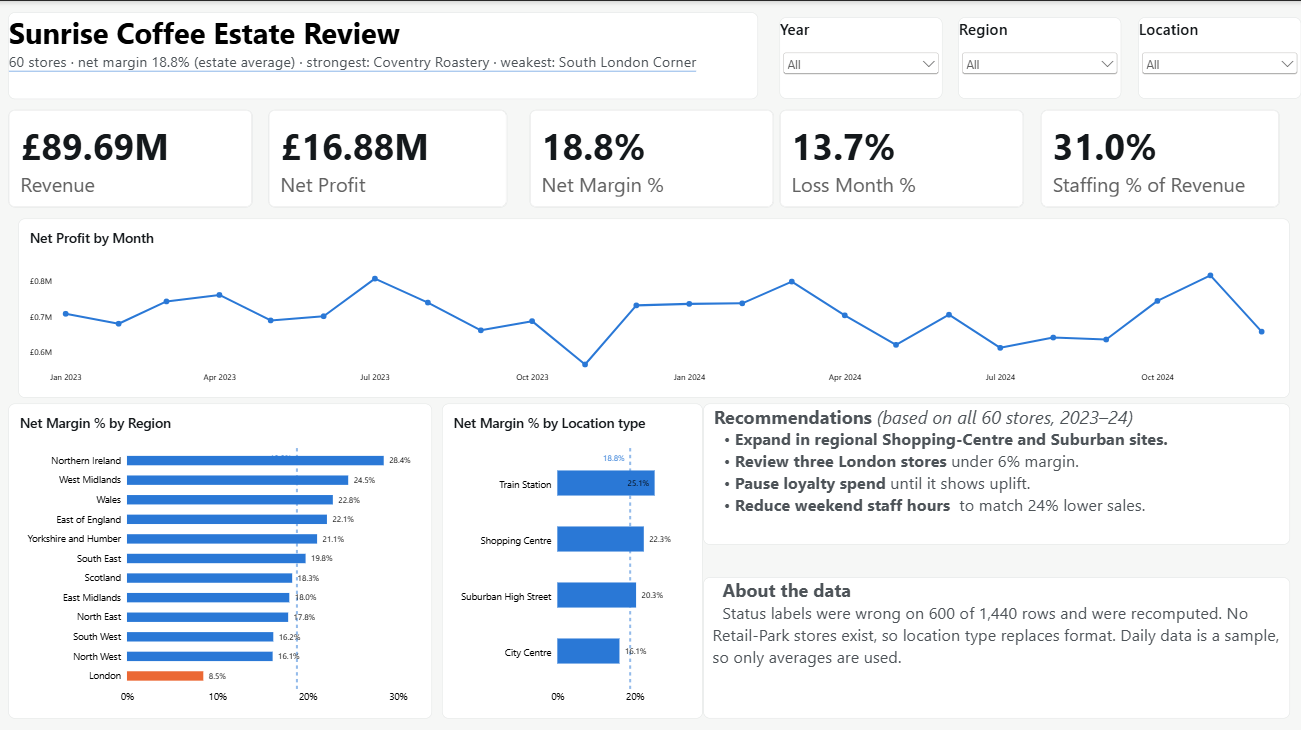Click the "Sunrise Coffee Estate Review" heading
The width and height of the screenshot is (1301, 730).
click(205, 34)
